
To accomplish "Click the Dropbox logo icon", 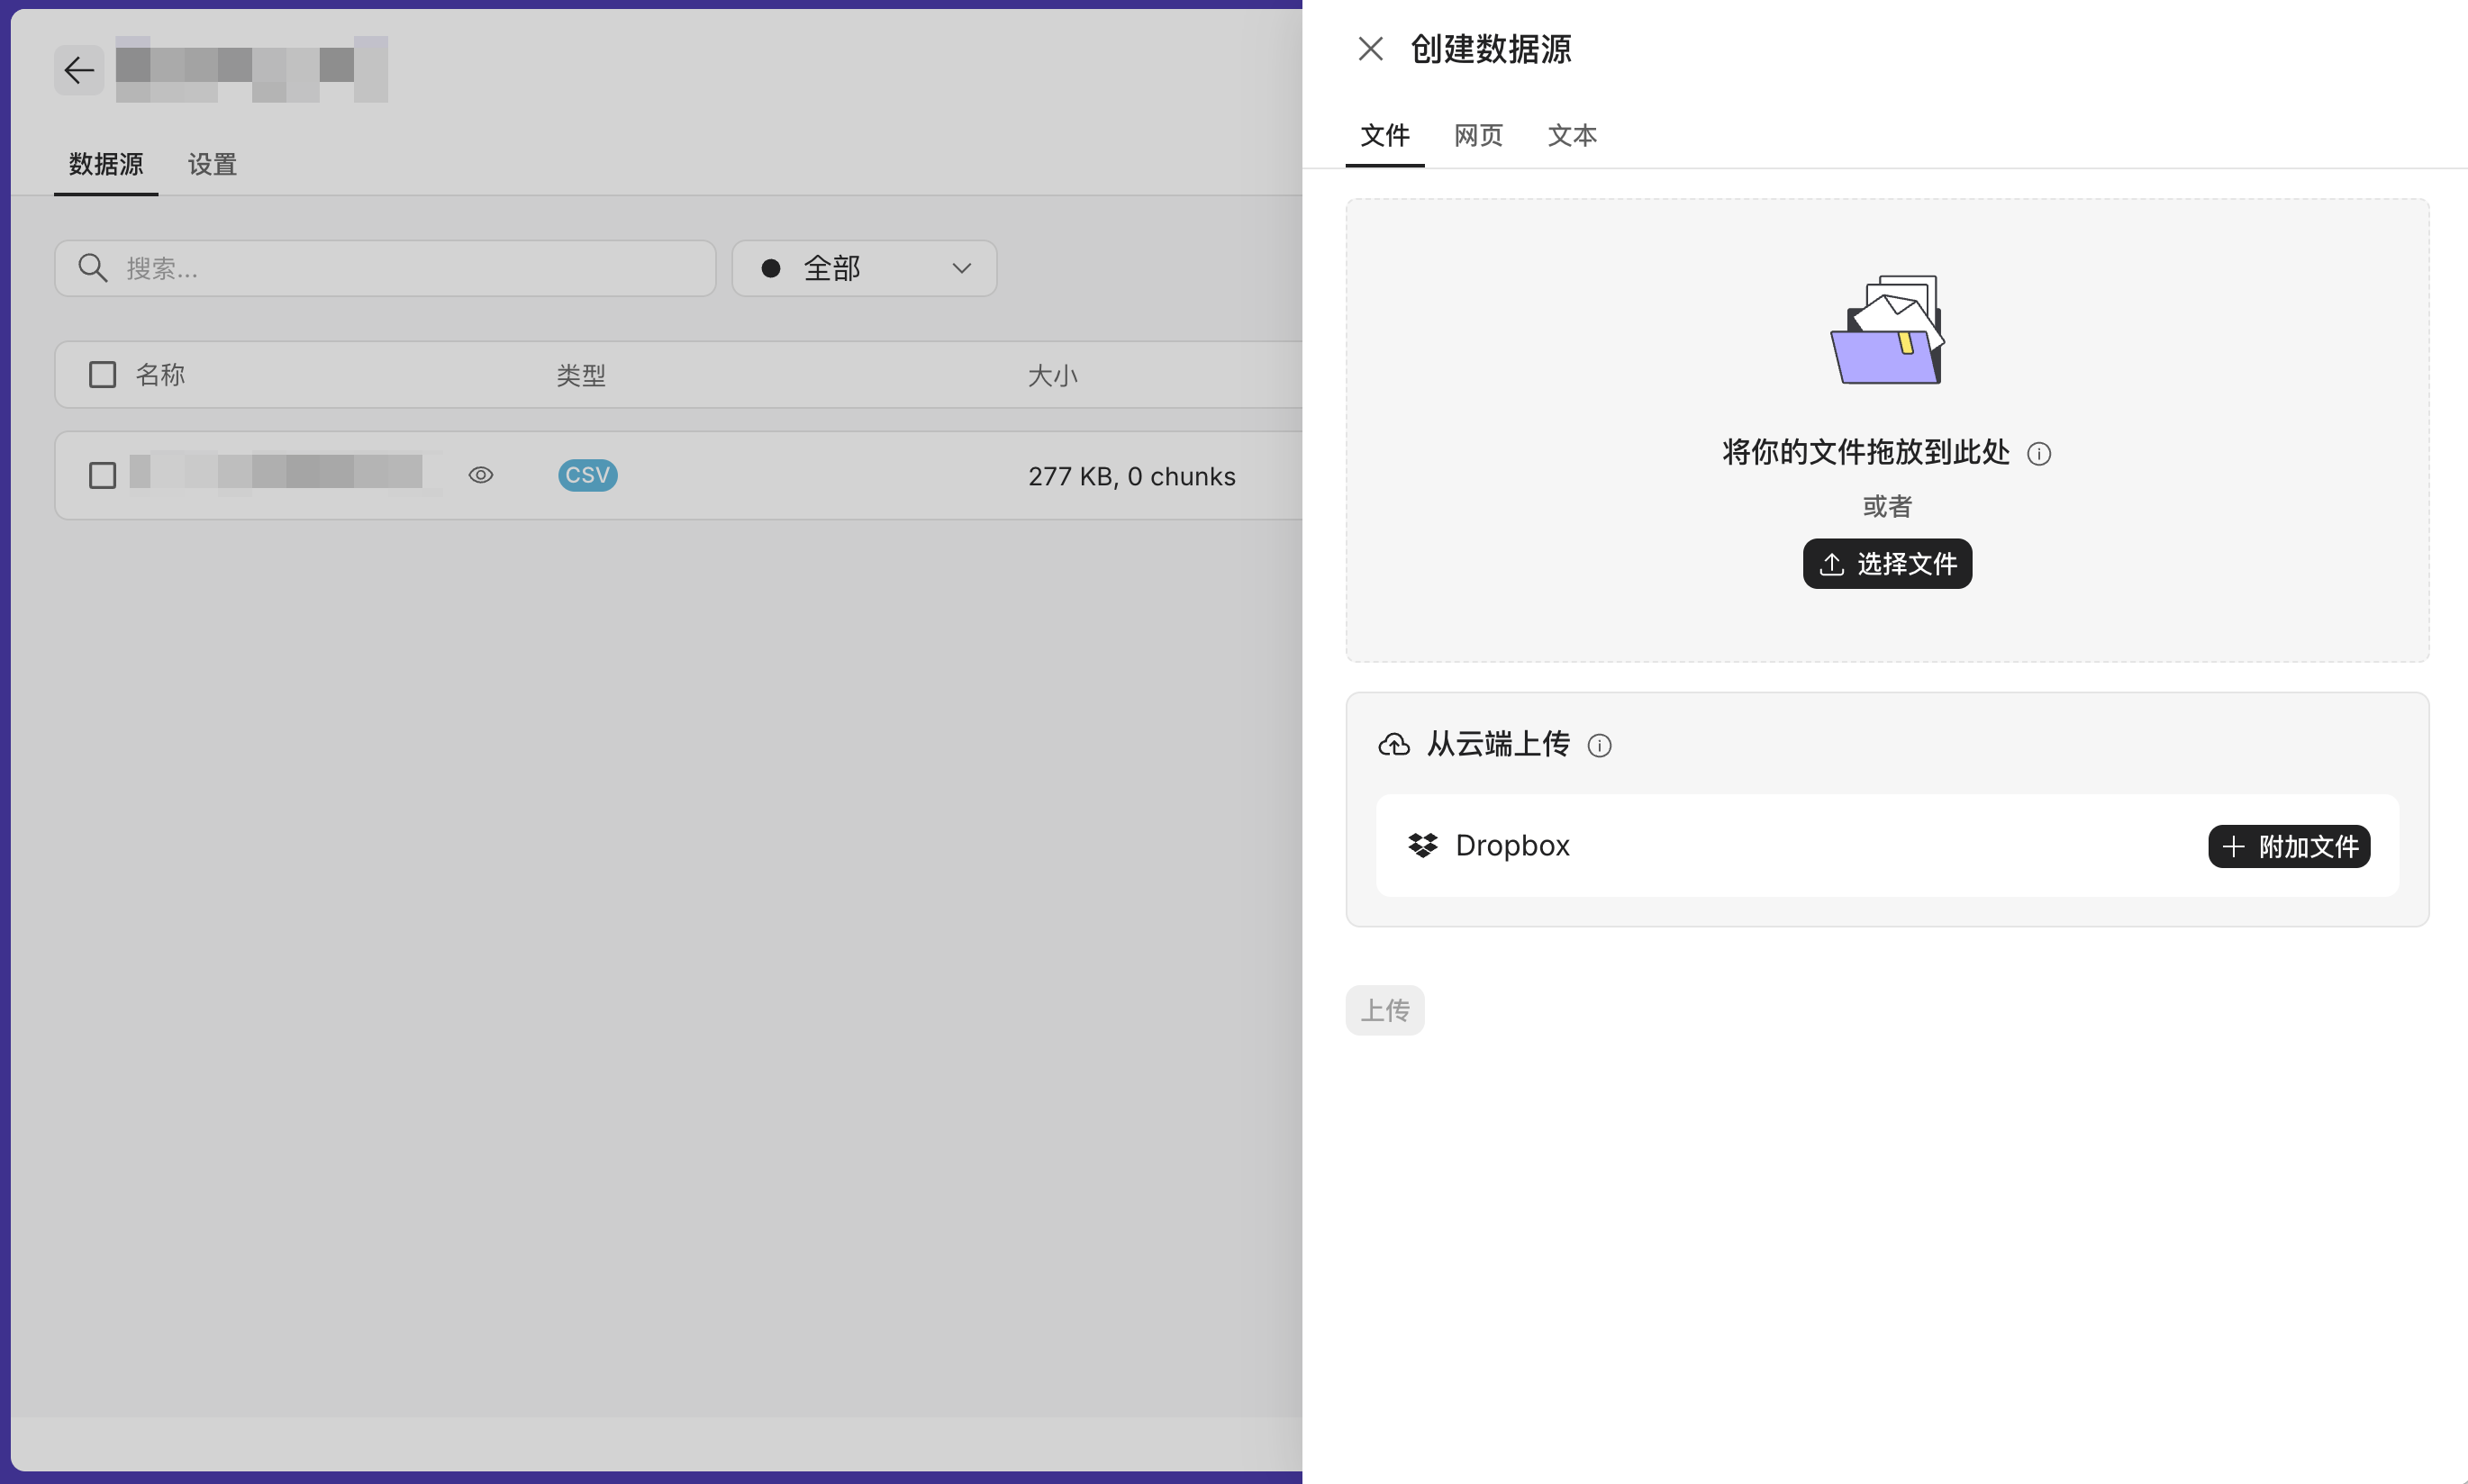I will 1422,846.
